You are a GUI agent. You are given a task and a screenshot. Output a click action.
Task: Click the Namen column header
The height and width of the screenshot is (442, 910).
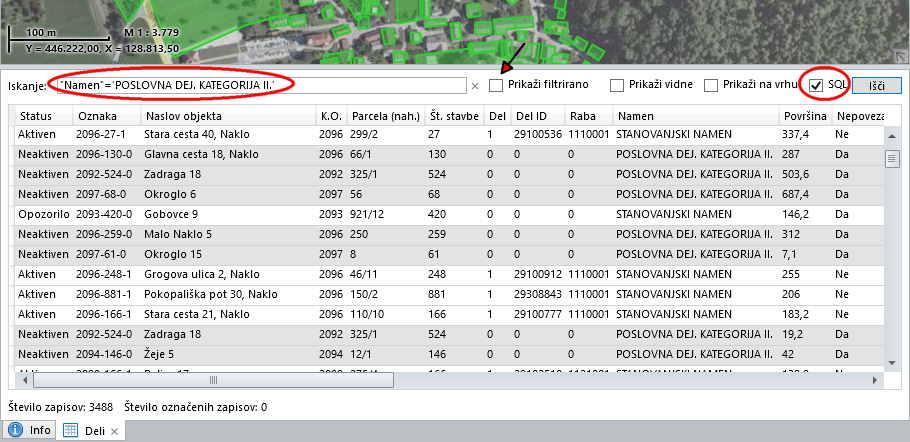pyautogui.click(x=694, y=117)
